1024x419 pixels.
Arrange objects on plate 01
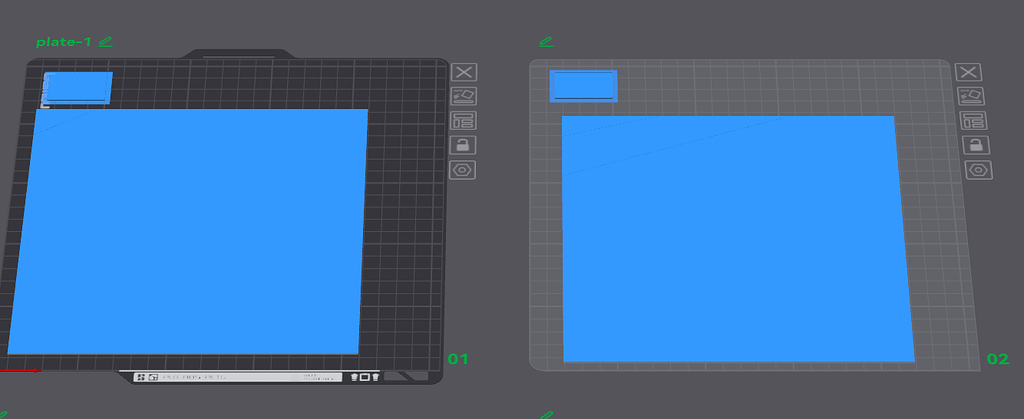tap(463, 121)
